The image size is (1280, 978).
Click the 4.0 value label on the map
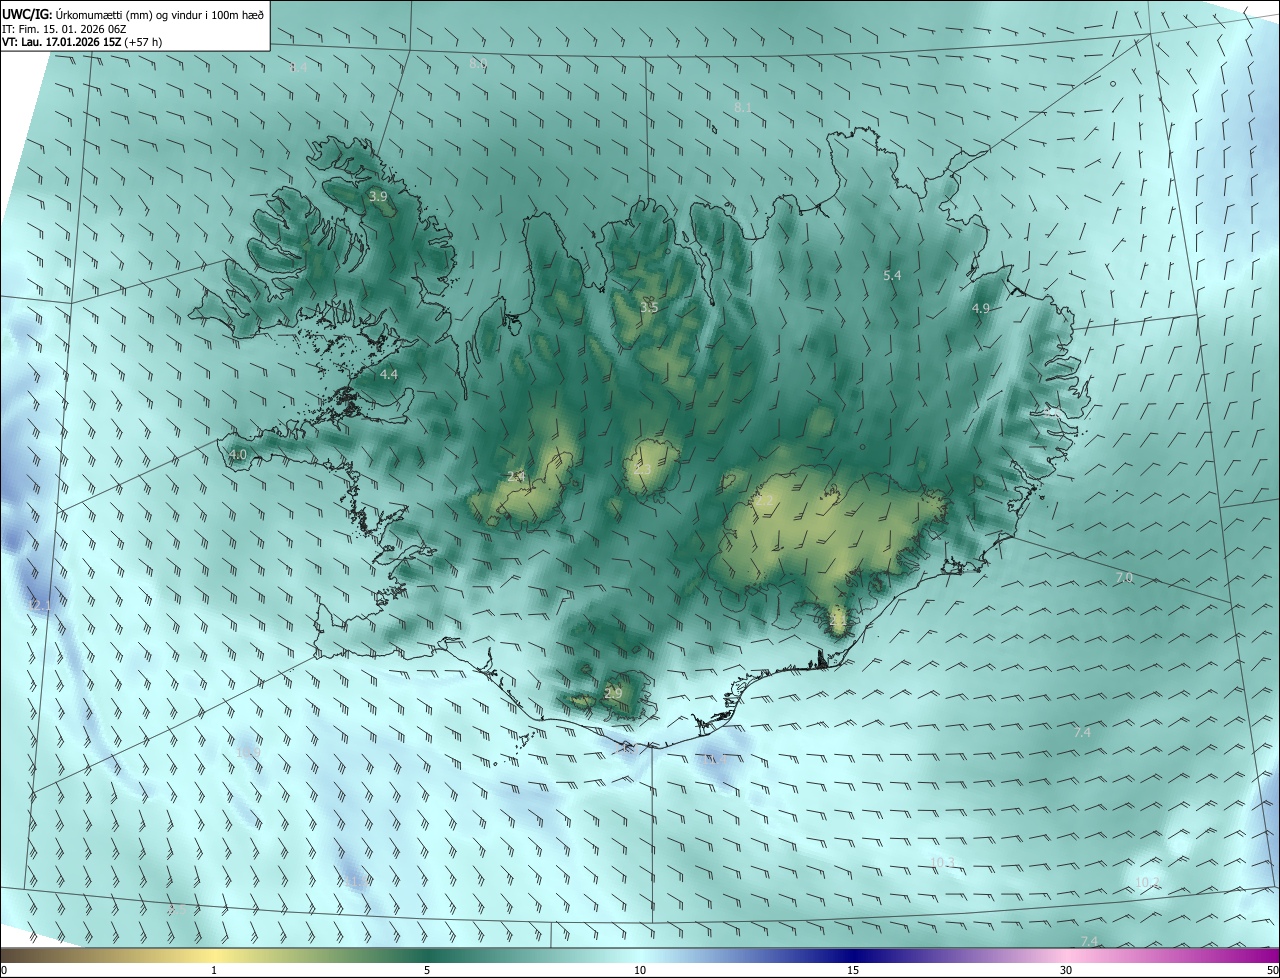[x=237, y=455]
